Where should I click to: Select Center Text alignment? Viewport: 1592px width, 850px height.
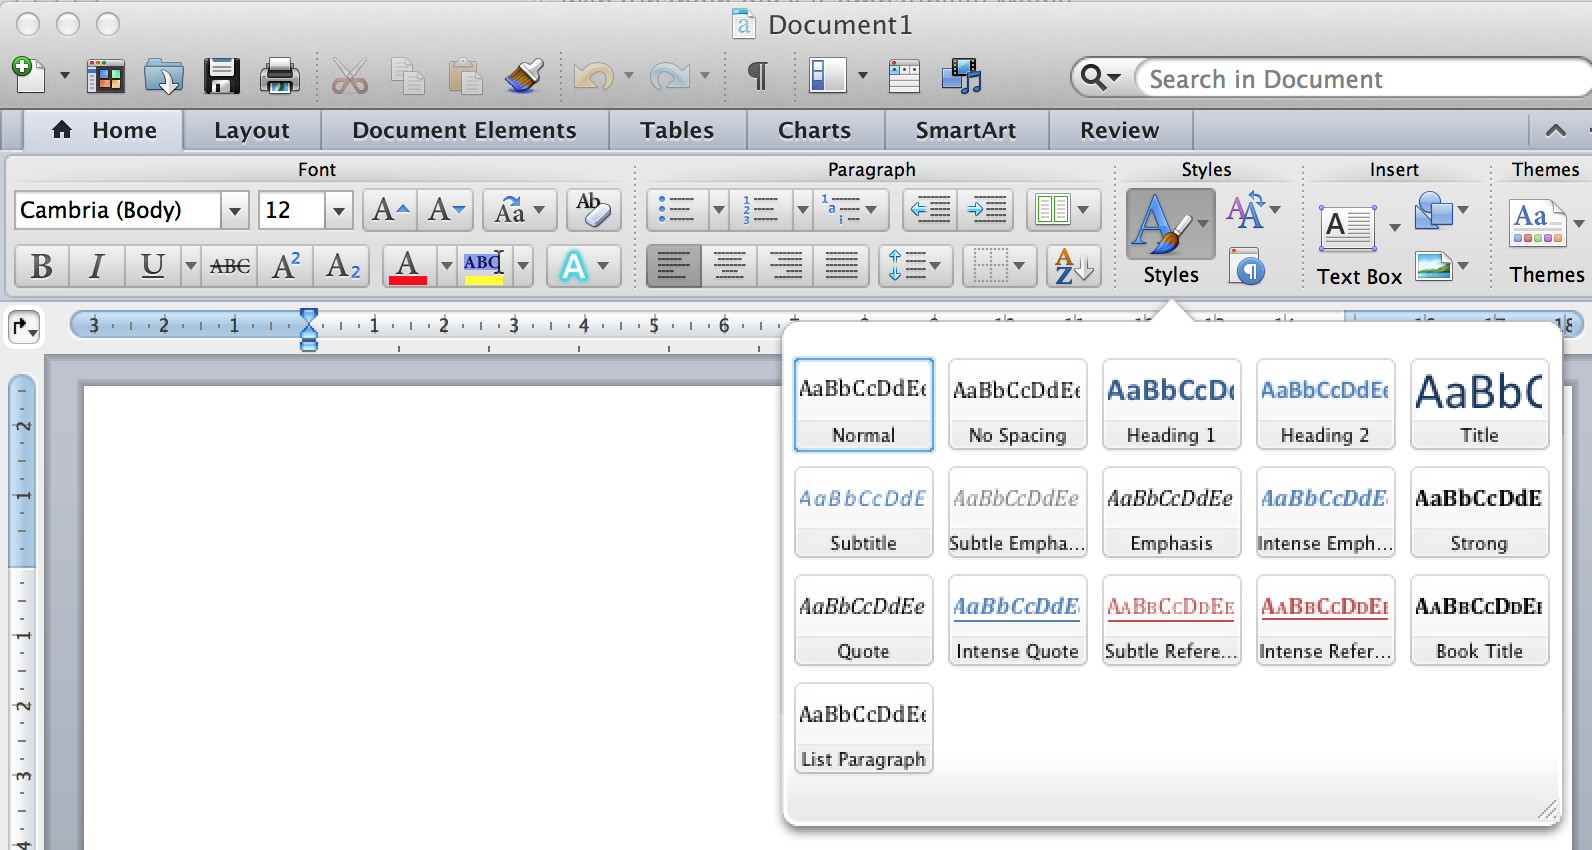(729, 266)
